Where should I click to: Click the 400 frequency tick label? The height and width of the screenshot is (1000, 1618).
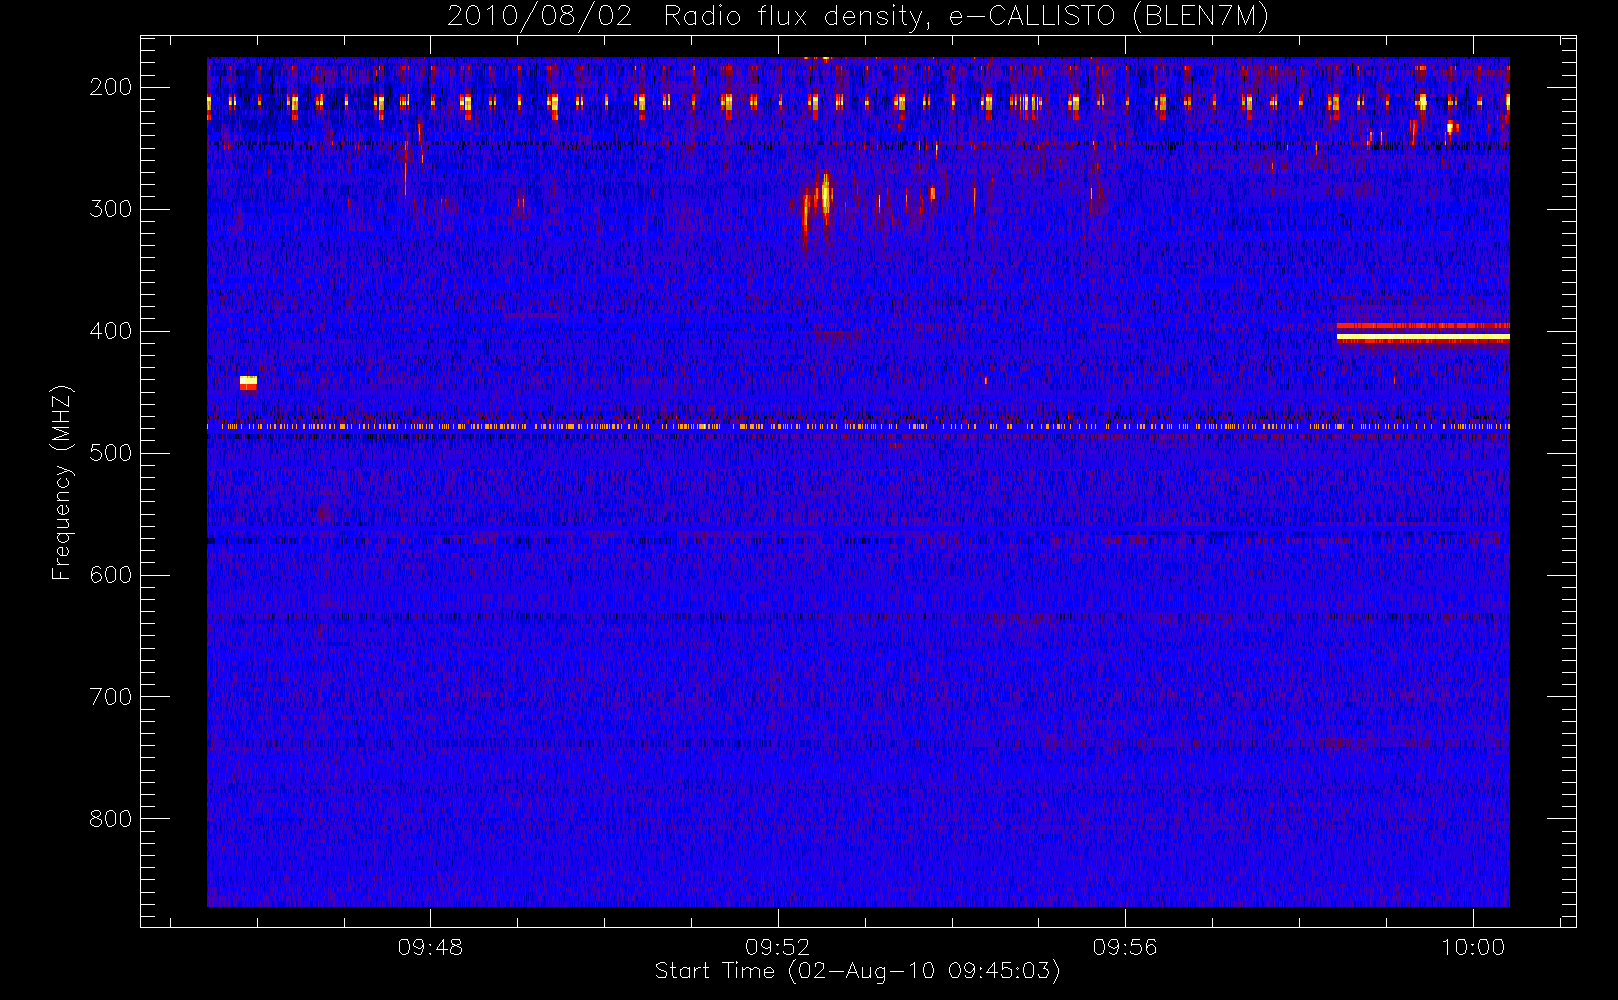click(111, 331)
